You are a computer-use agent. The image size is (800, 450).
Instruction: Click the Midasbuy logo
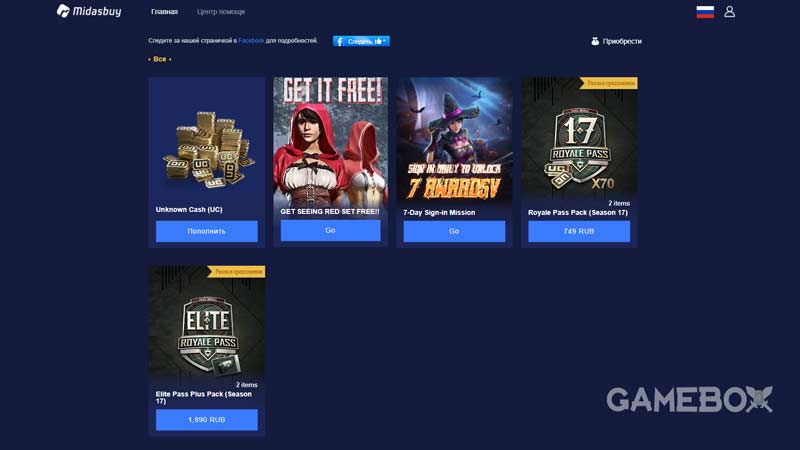89,11
